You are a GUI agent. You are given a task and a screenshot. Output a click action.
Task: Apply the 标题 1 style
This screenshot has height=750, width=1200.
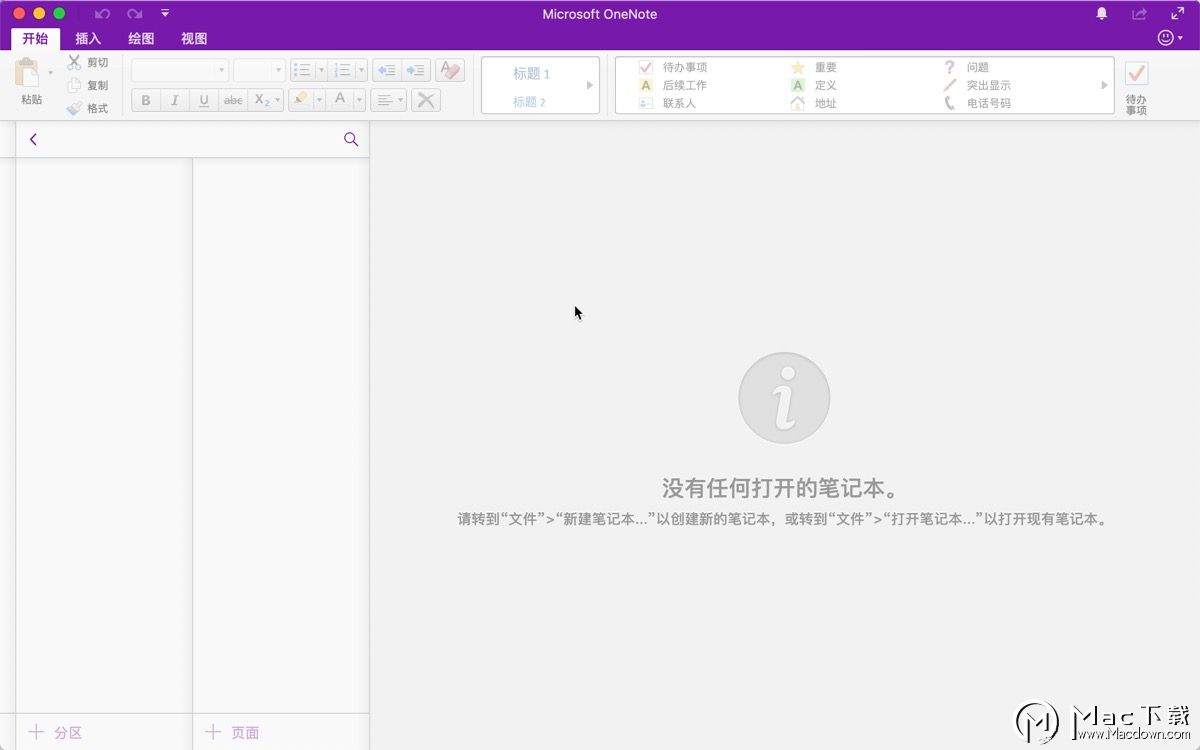531,74
